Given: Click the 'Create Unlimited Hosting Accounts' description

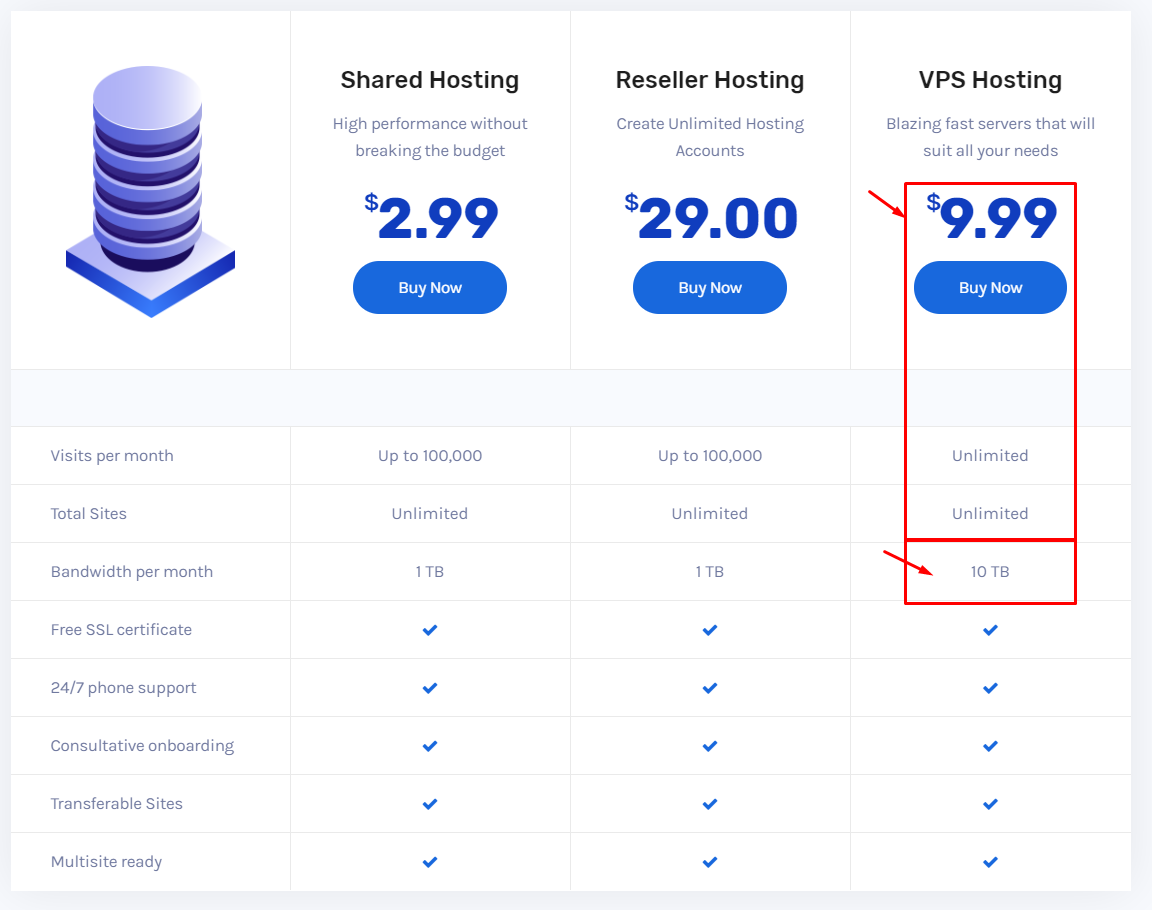Looking at the screenshot, I should click(x=710, y=137).
